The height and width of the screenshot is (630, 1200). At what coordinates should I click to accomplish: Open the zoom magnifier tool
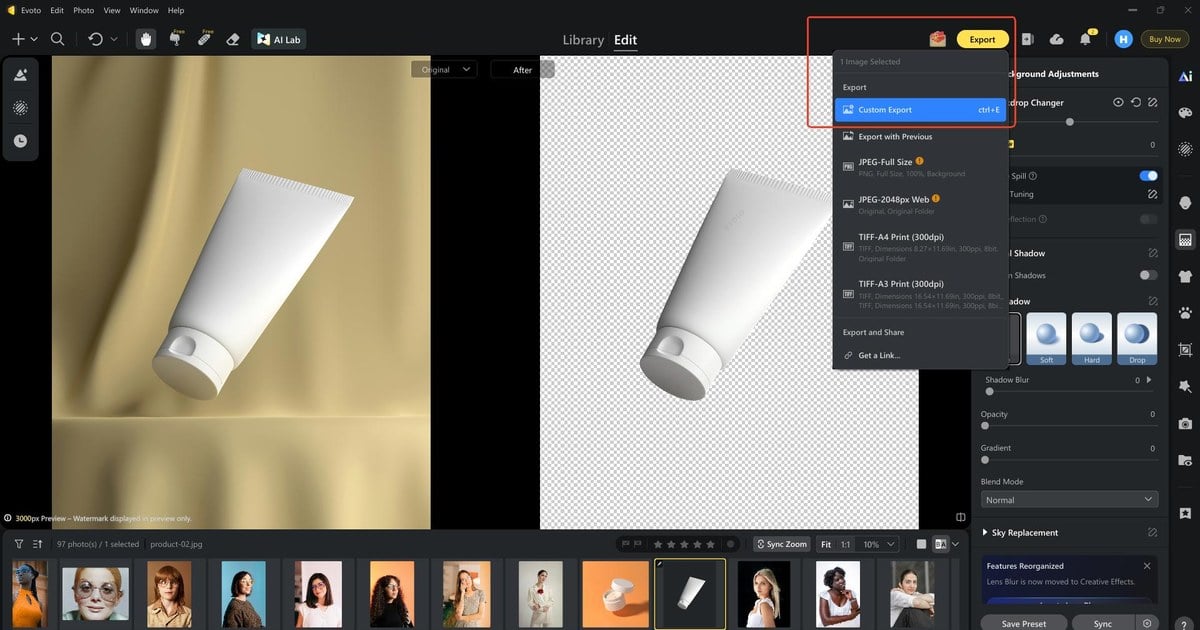pos(57,39)
